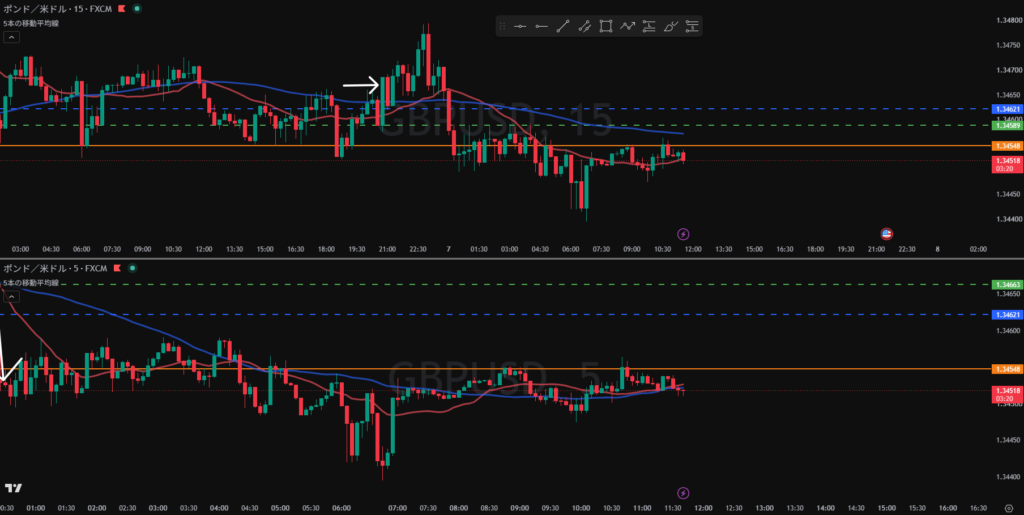Open the US flag economic event marker

(x=886, y=234)
